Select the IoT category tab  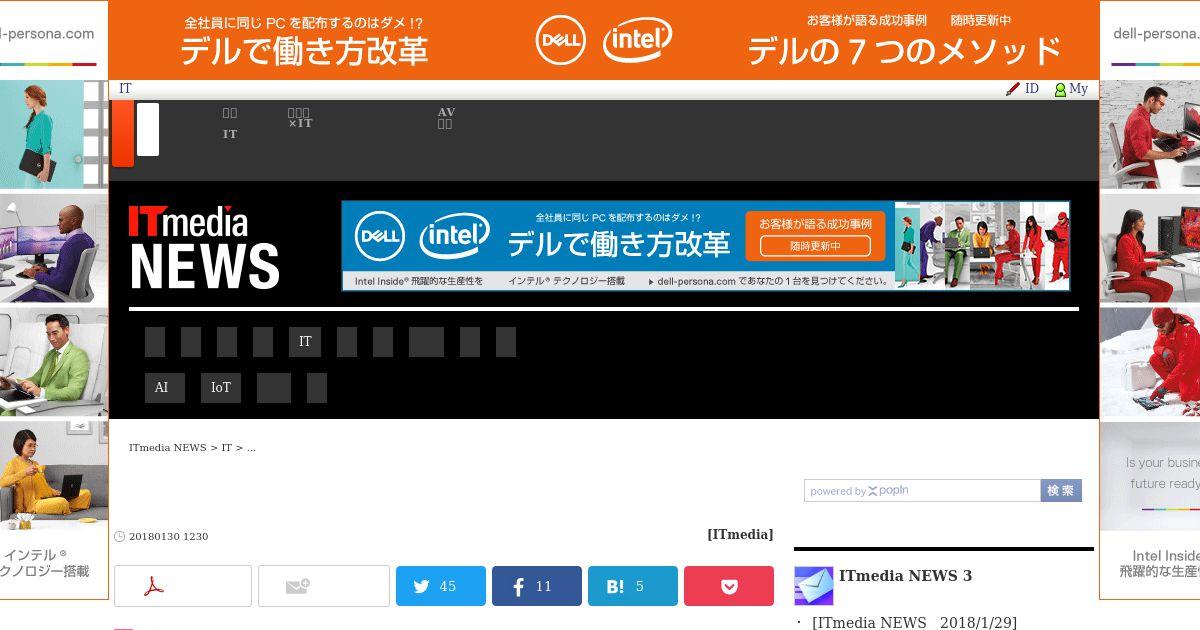tap(221, 388)
